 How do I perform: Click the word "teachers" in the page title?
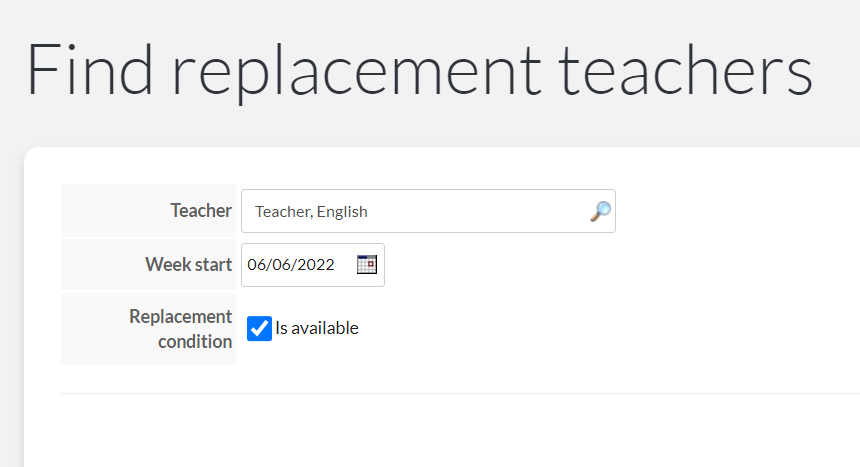(x=685, y=71)
